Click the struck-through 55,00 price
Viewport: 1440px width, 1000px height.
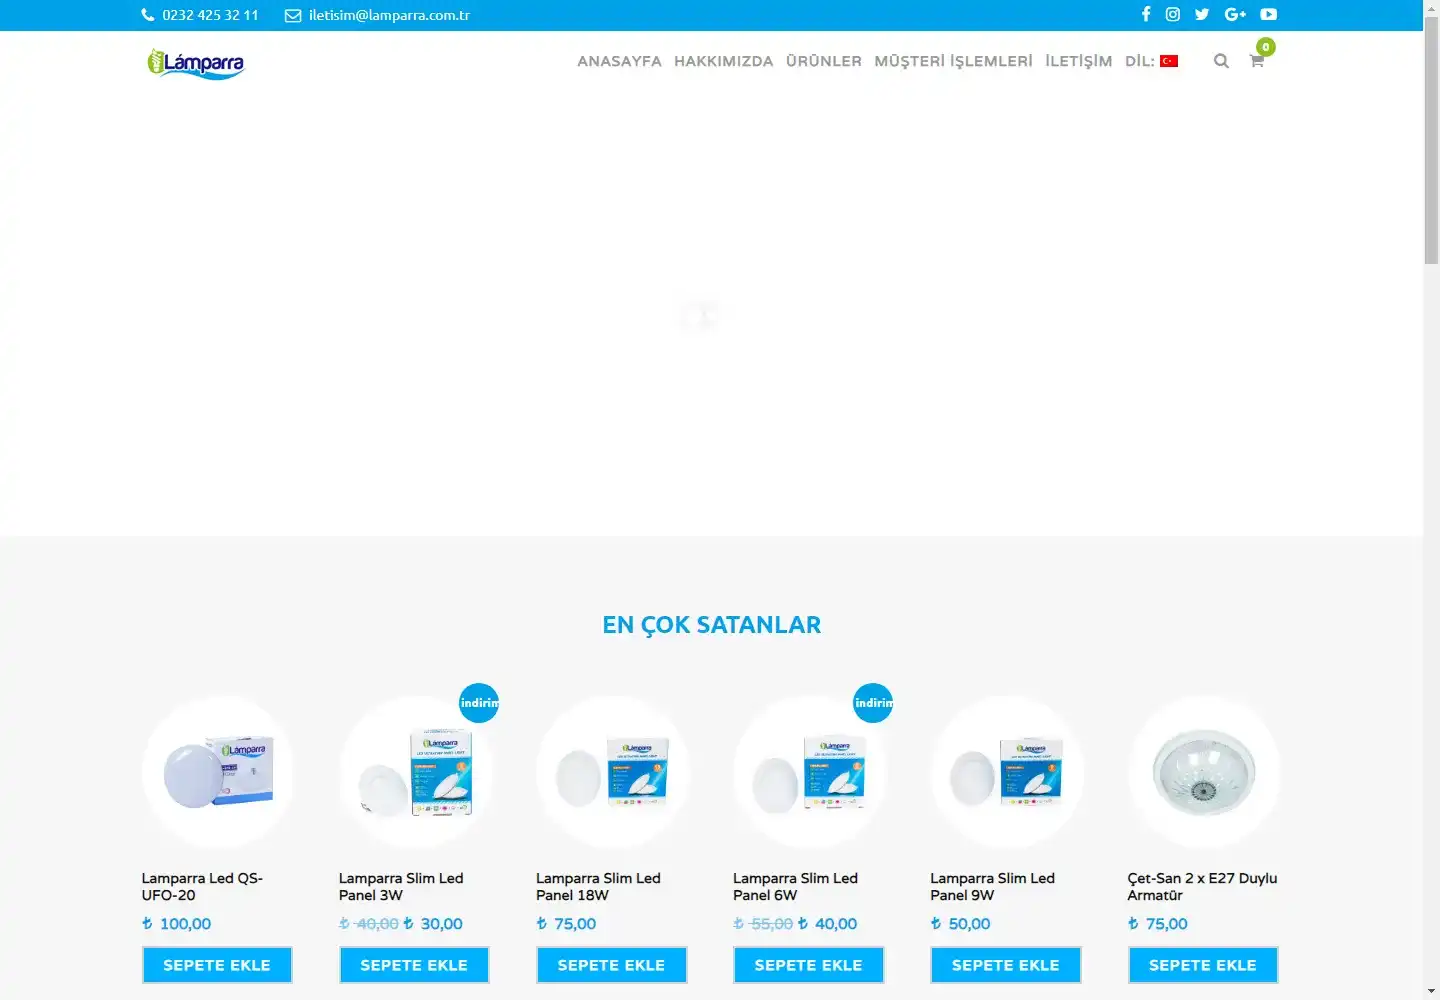pos(763,924)
